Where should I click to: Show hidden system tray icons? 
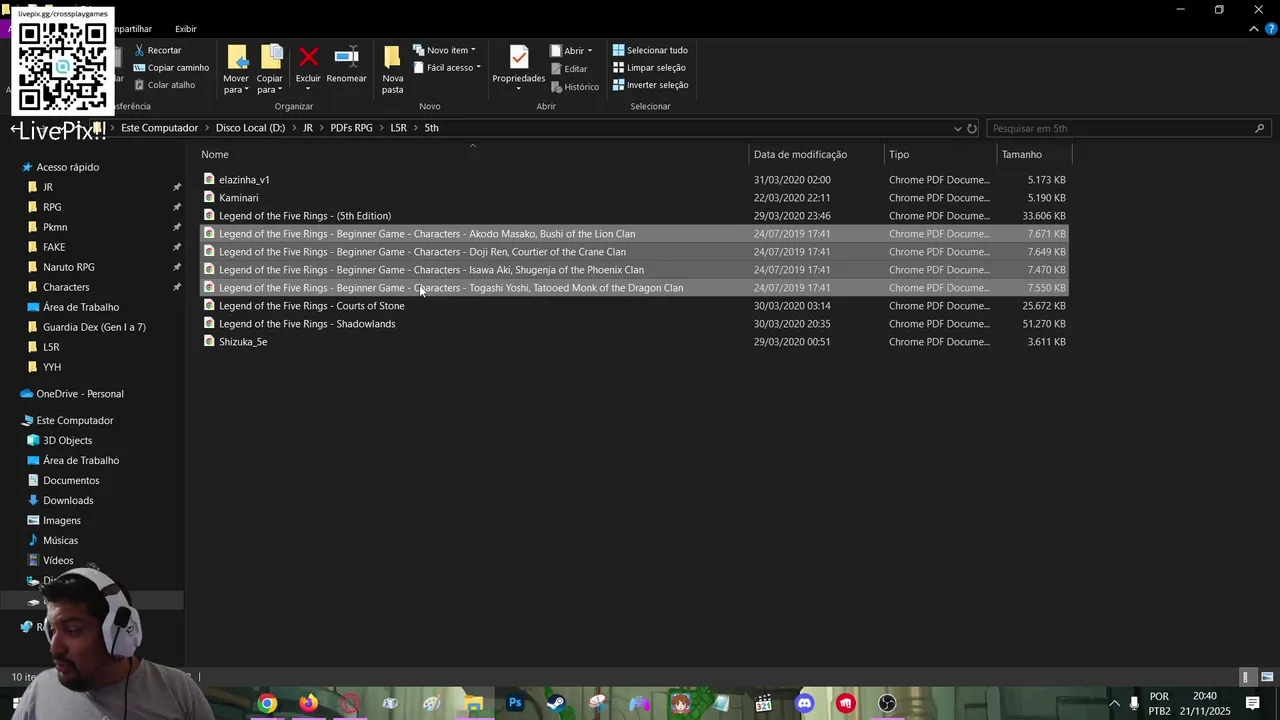1114,703
